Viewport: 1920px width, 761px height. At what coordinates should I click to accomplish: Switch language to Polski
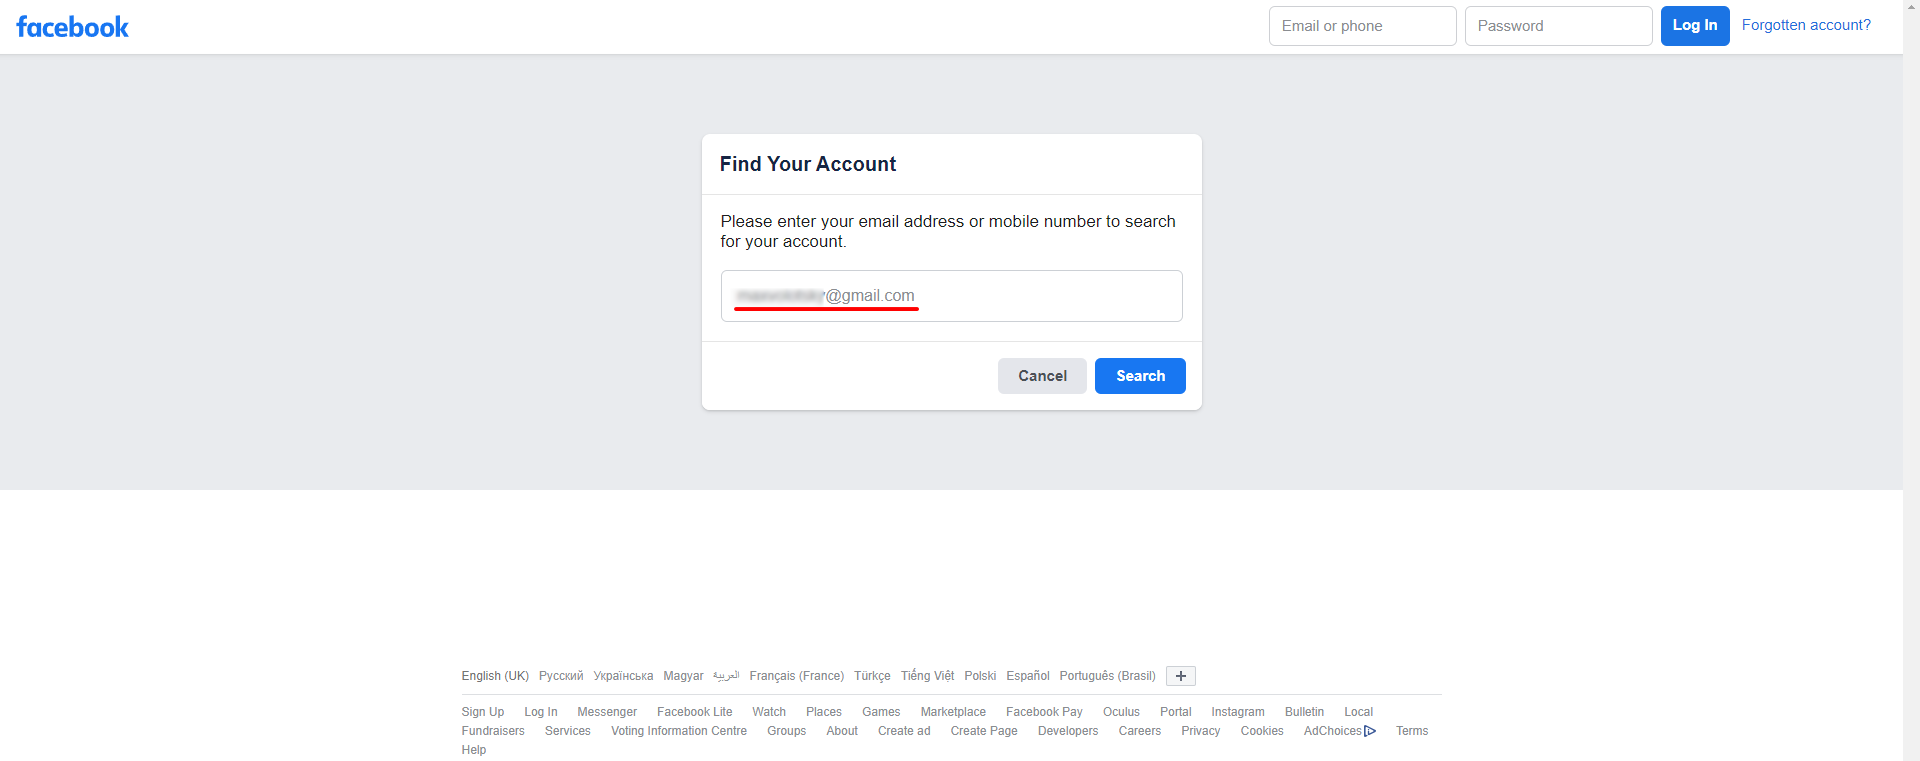click(x=980, y=676)
